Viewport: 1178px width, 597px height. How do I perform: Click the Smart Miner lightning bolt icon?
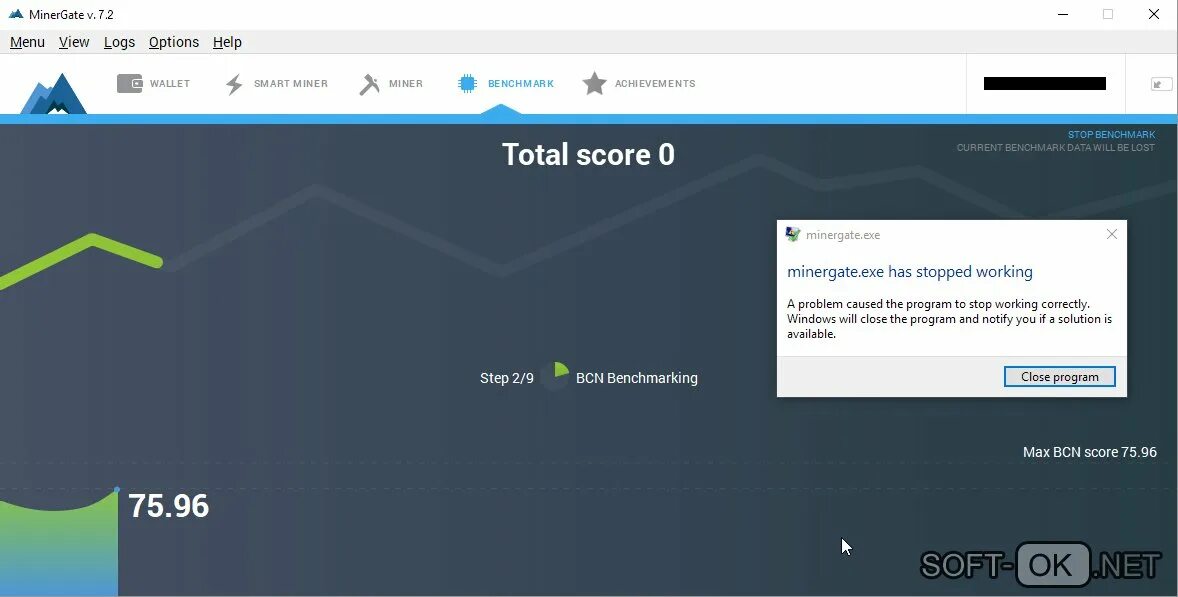(x=234, y=84)
